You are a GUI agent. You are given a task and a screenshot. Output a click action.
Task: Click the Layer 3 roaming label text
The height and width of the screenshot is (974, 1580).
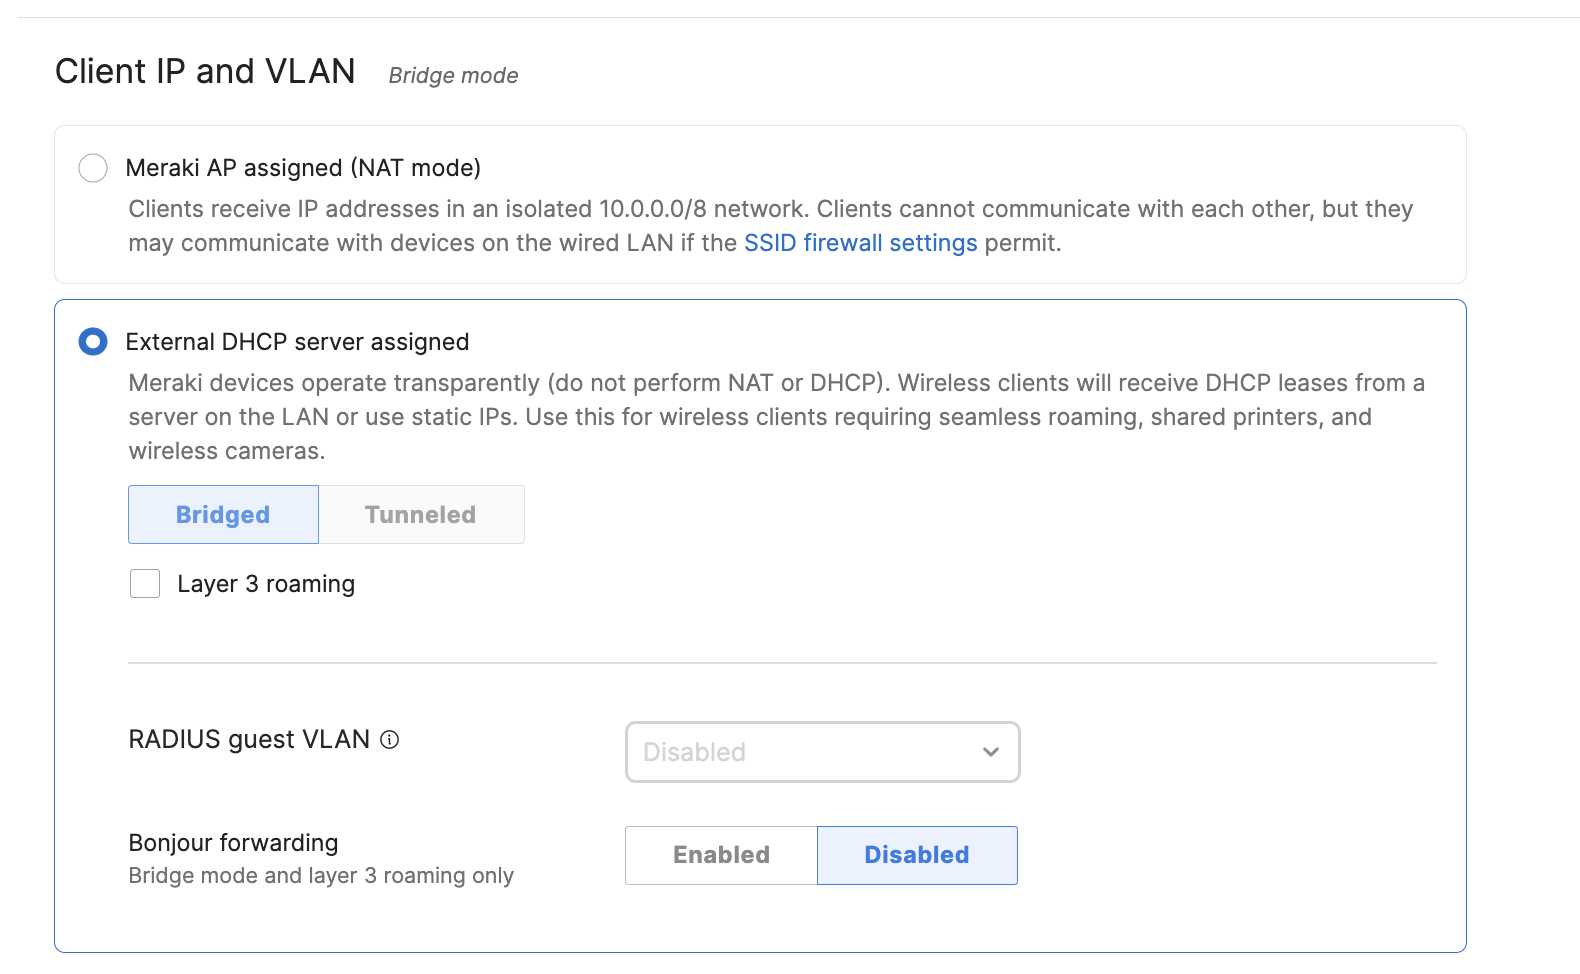point(266,584)
